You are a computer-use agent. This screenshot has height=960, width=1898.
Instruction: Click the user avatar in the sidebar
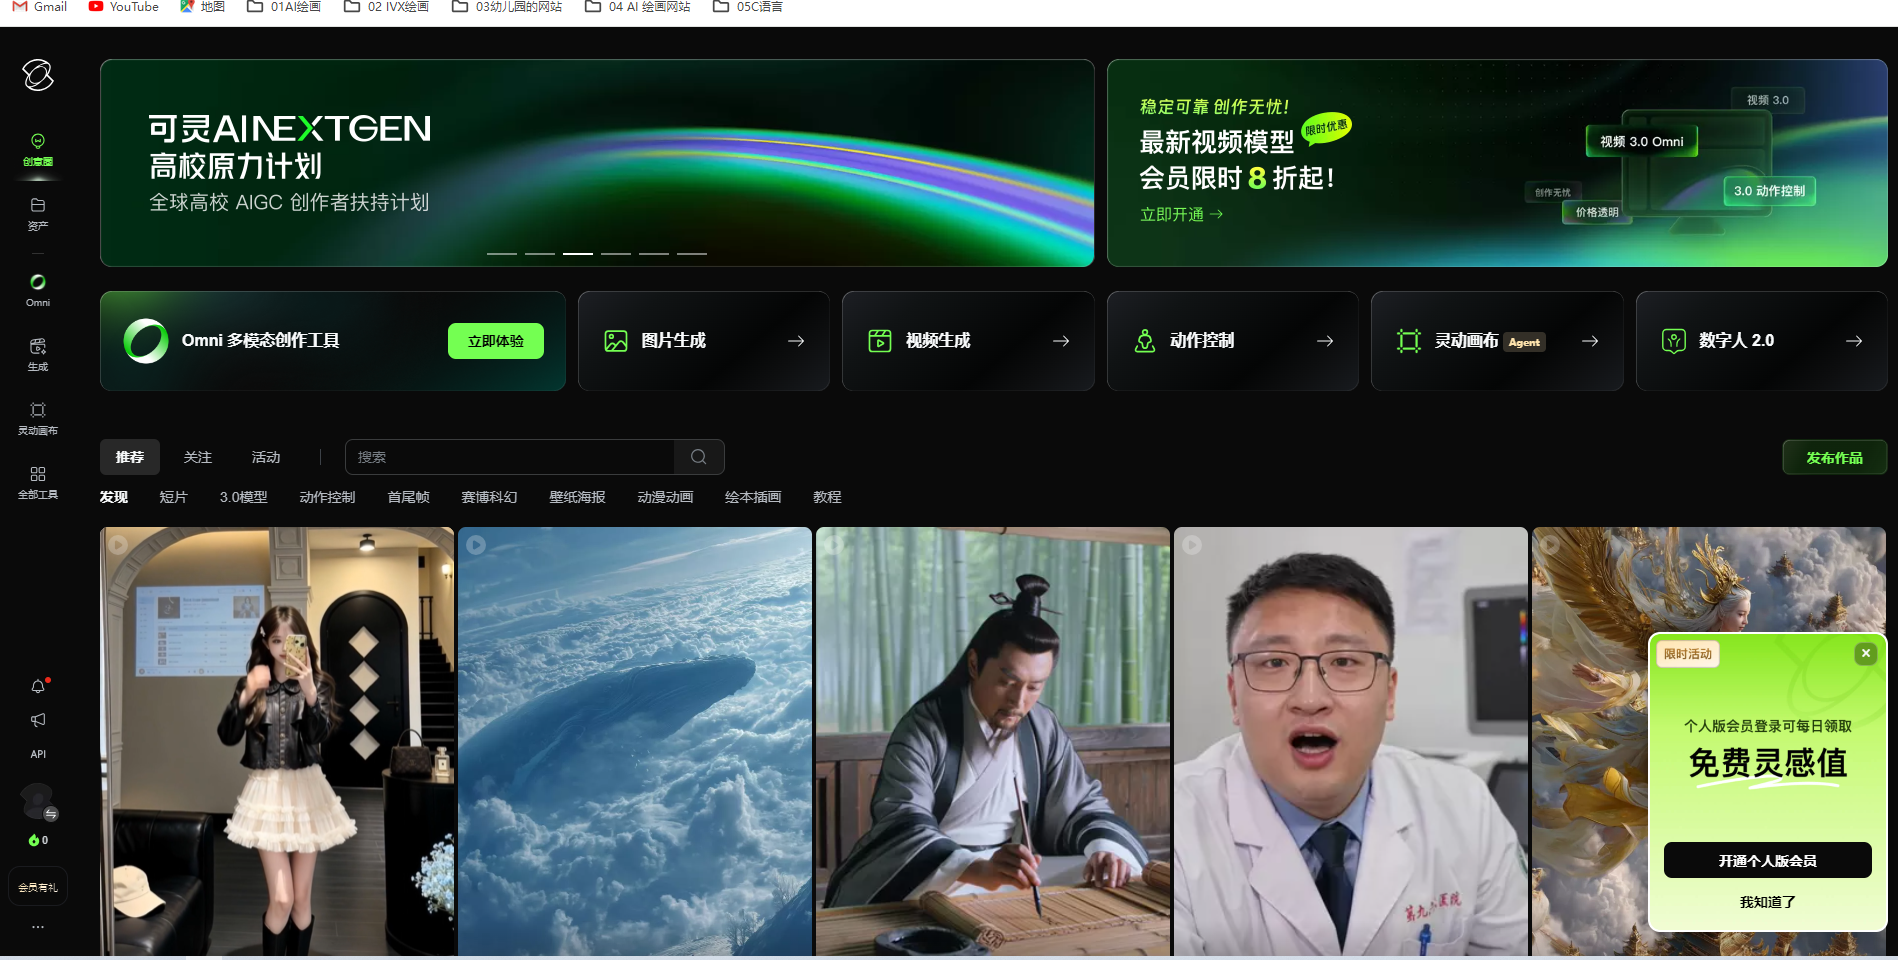(x=38, y=801)
